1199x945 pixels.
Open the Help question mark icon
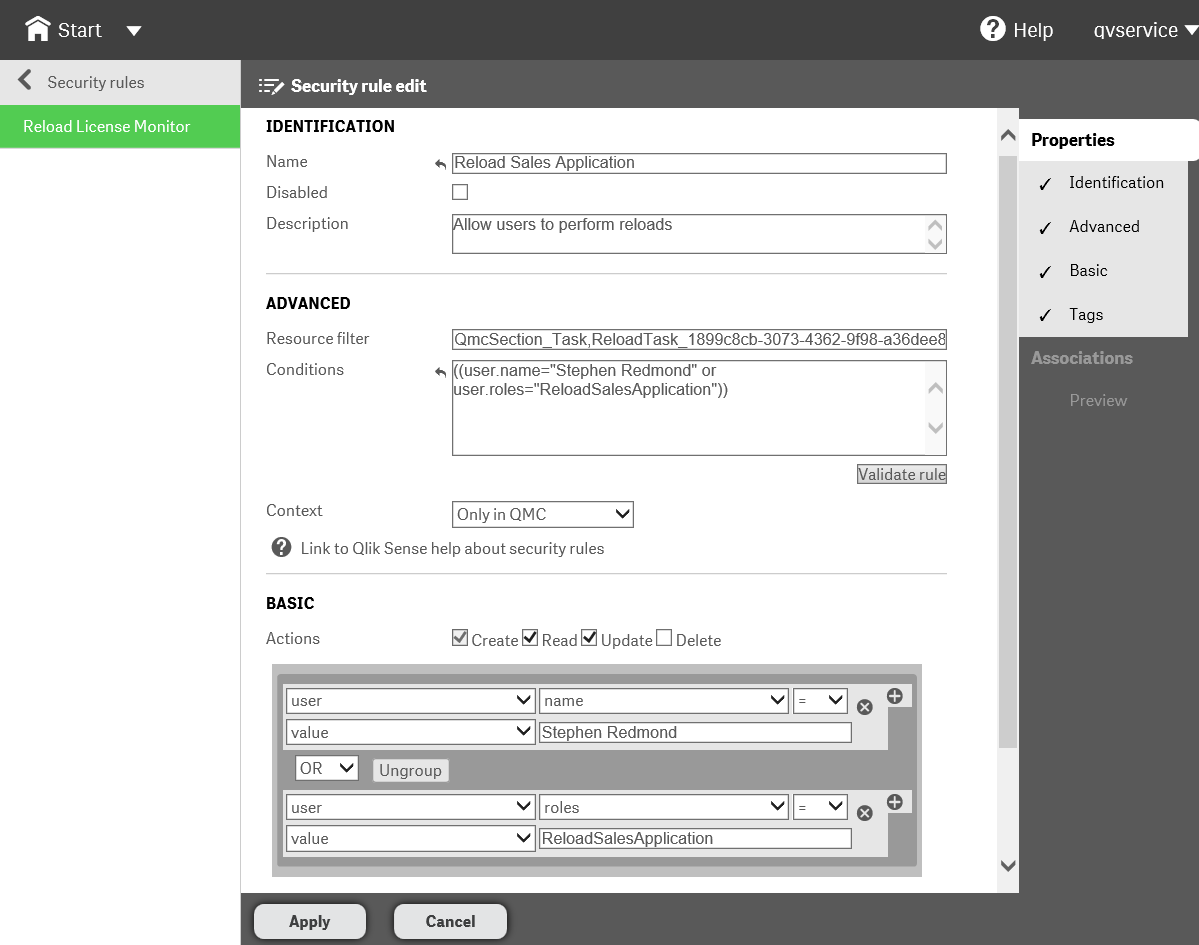[x=991, y=29]
